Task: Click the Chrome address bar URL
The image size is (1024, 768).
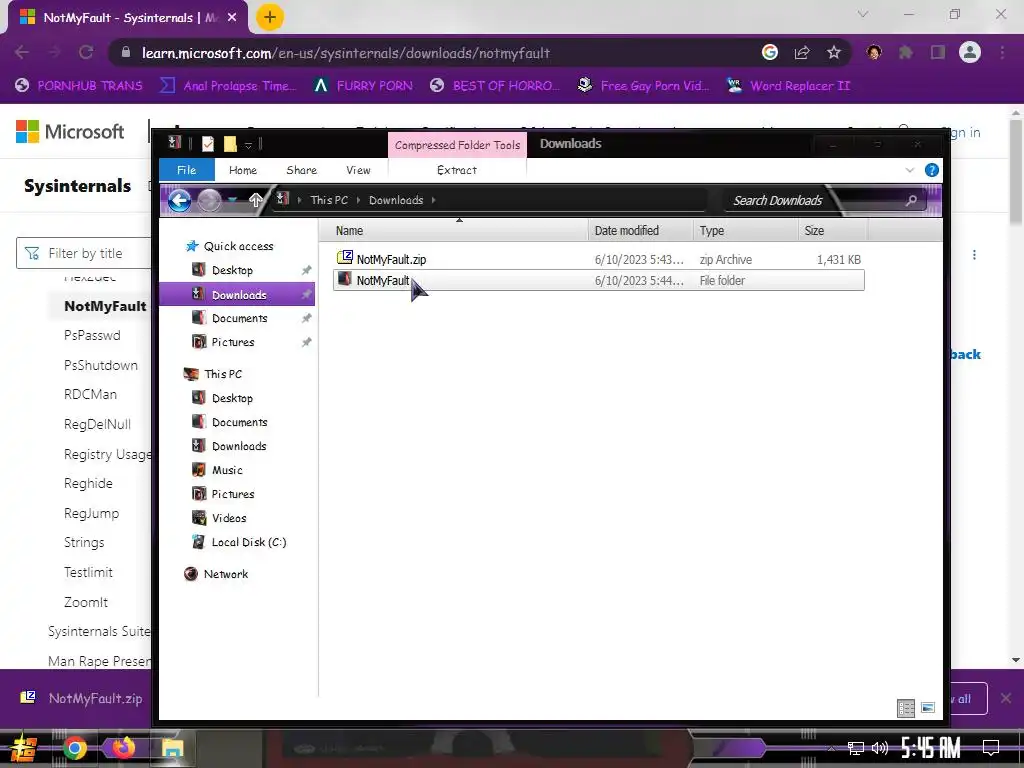Action: [346, 53]
